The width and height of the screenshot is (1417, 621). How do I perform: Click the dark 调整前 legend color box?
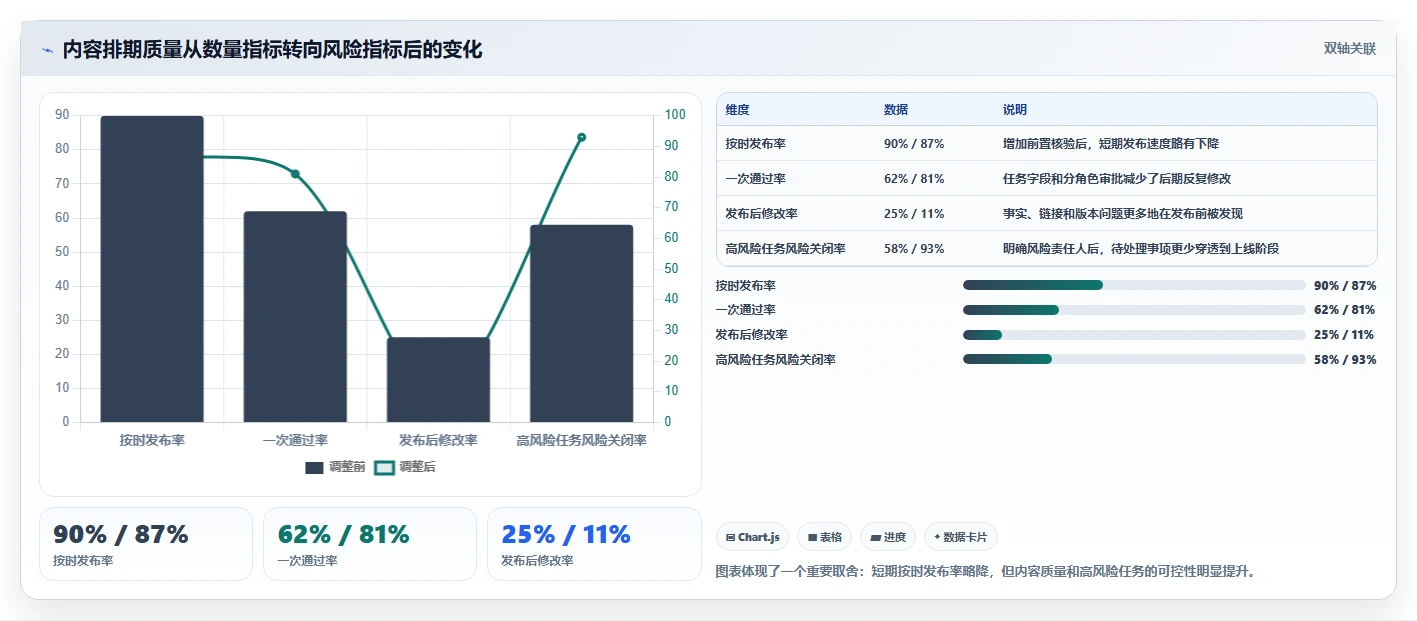pos(314,467)
